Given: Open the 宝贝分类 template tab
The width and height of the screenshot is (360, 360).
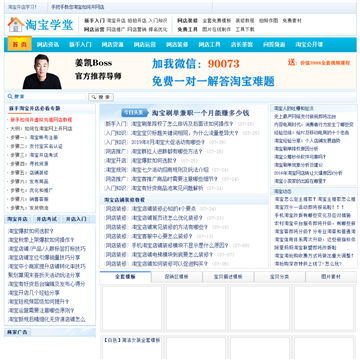Looking at the screenshot, I should coord(279,277).
